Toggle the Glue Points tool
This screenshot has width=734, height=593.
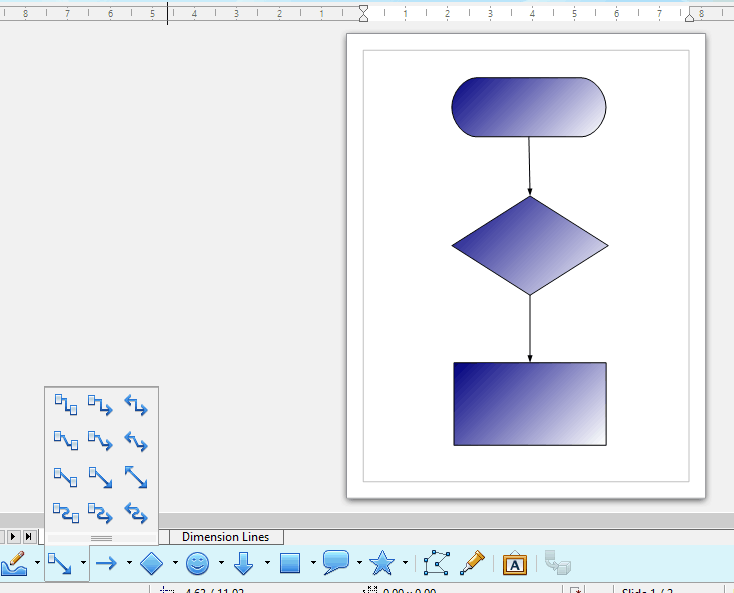click(x=472, y=563)
